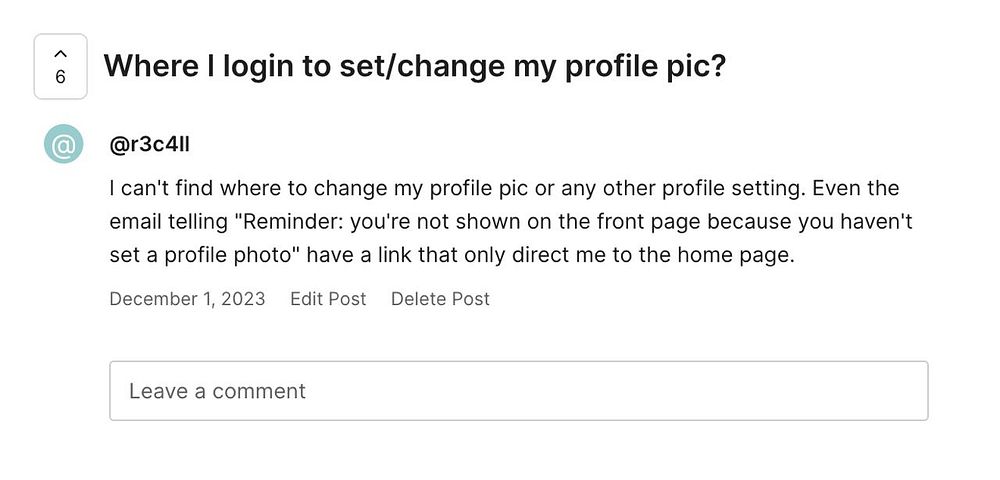
Task: Click the teal @ avatar icon
Action: tap(63, 146)
